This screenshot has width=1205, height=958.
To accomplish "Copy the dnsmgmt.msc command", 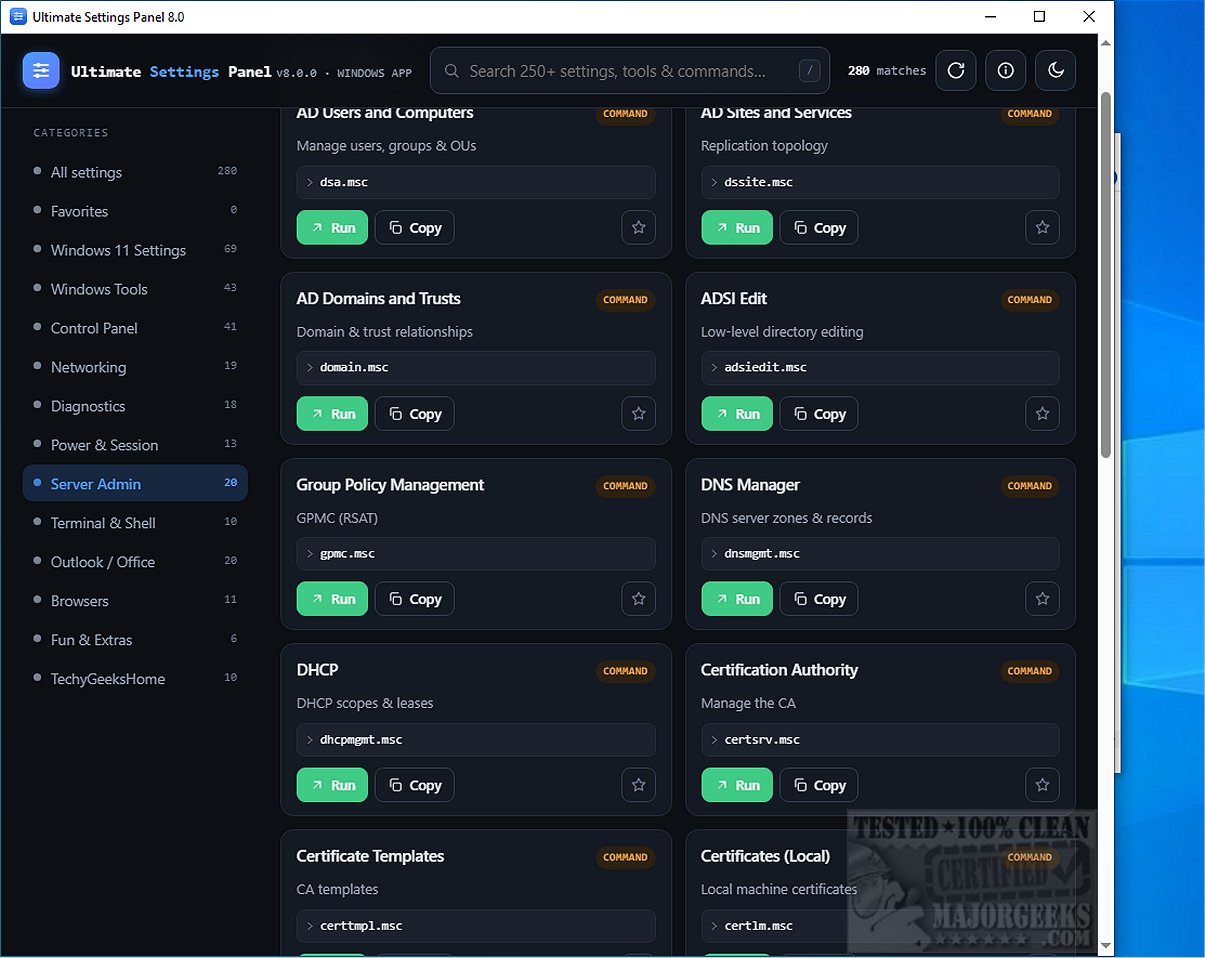I will coord(819,599).
